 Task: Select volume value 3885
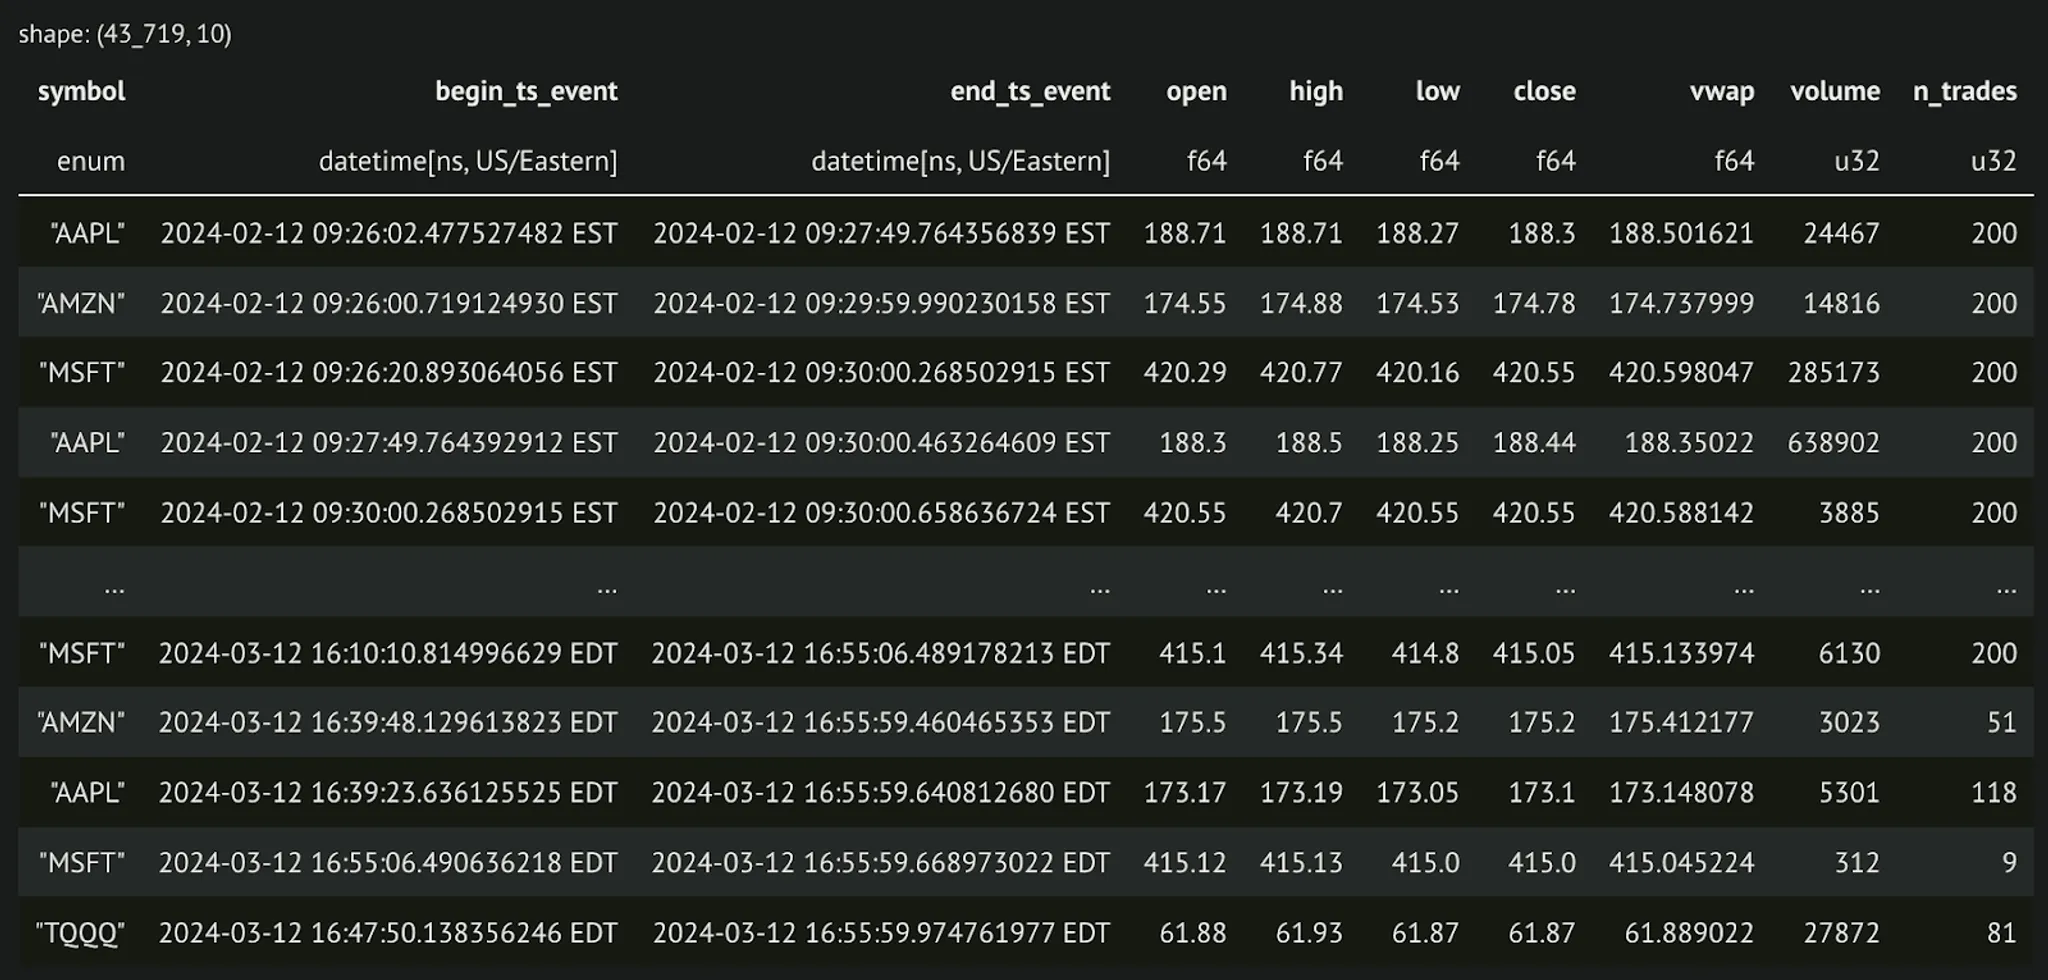click(1849, 512)
